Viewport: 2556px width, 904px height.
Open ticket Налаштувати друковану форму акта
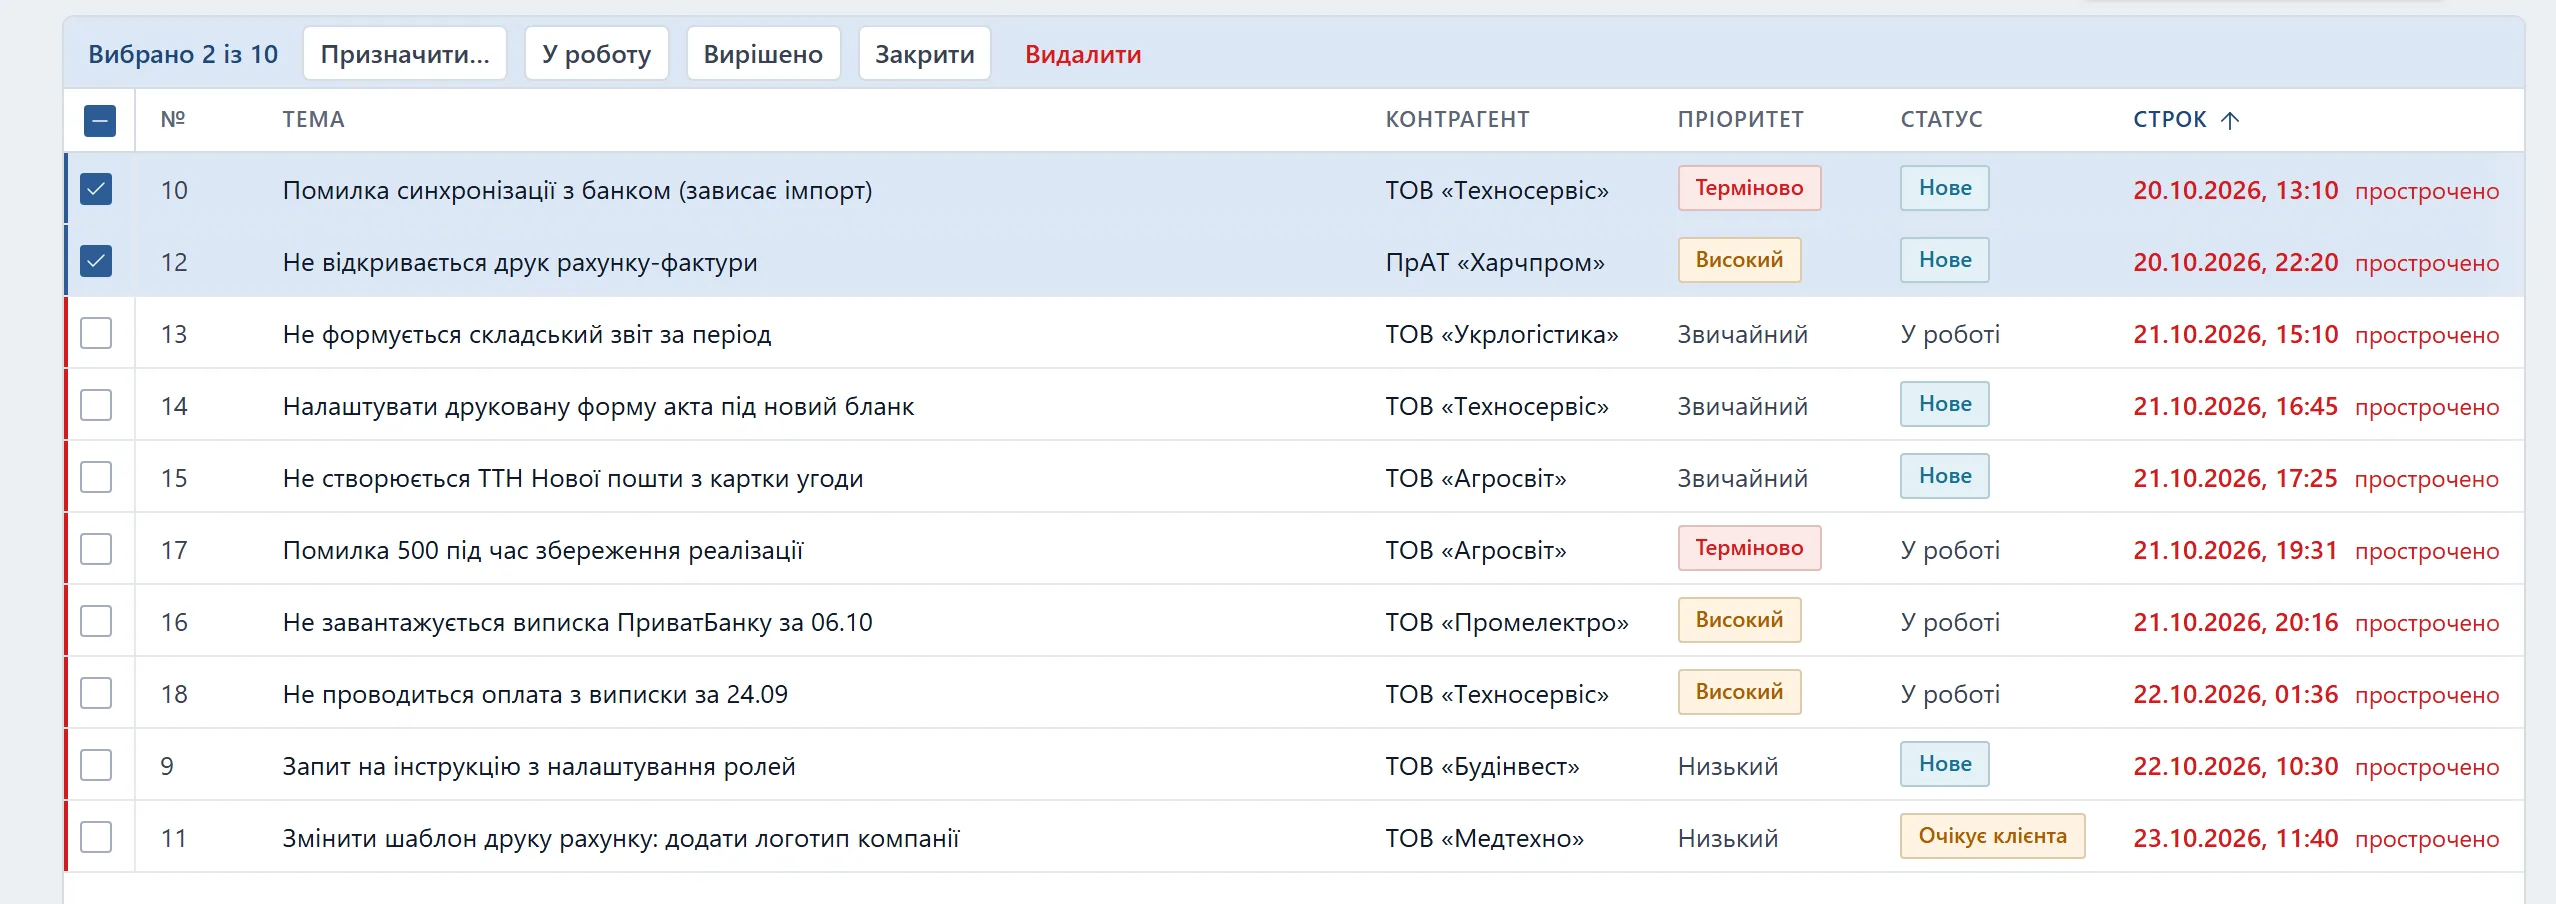coord(598,406)
